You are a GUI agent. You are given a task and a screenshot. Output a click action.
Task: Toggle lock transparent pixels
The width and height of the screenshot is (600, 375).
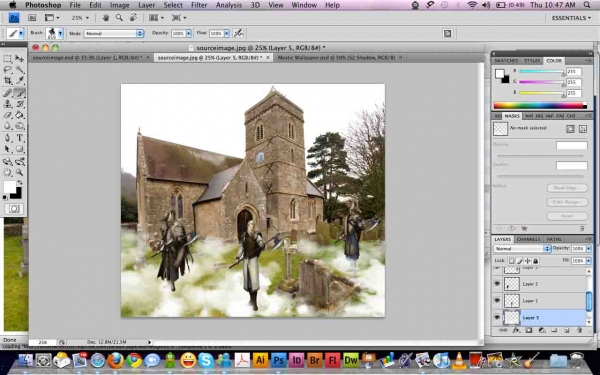[512, 261]
